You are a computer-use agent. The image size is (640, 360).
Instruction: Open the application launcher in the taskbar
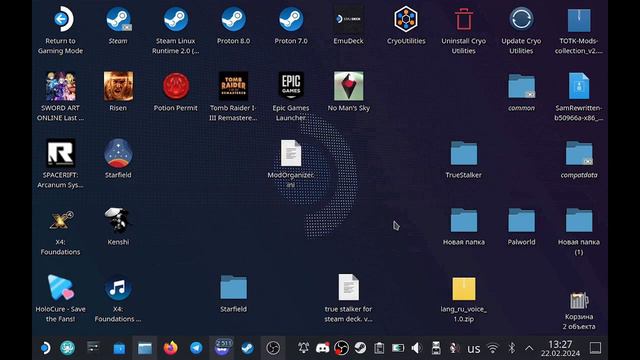tap(44, 348)
